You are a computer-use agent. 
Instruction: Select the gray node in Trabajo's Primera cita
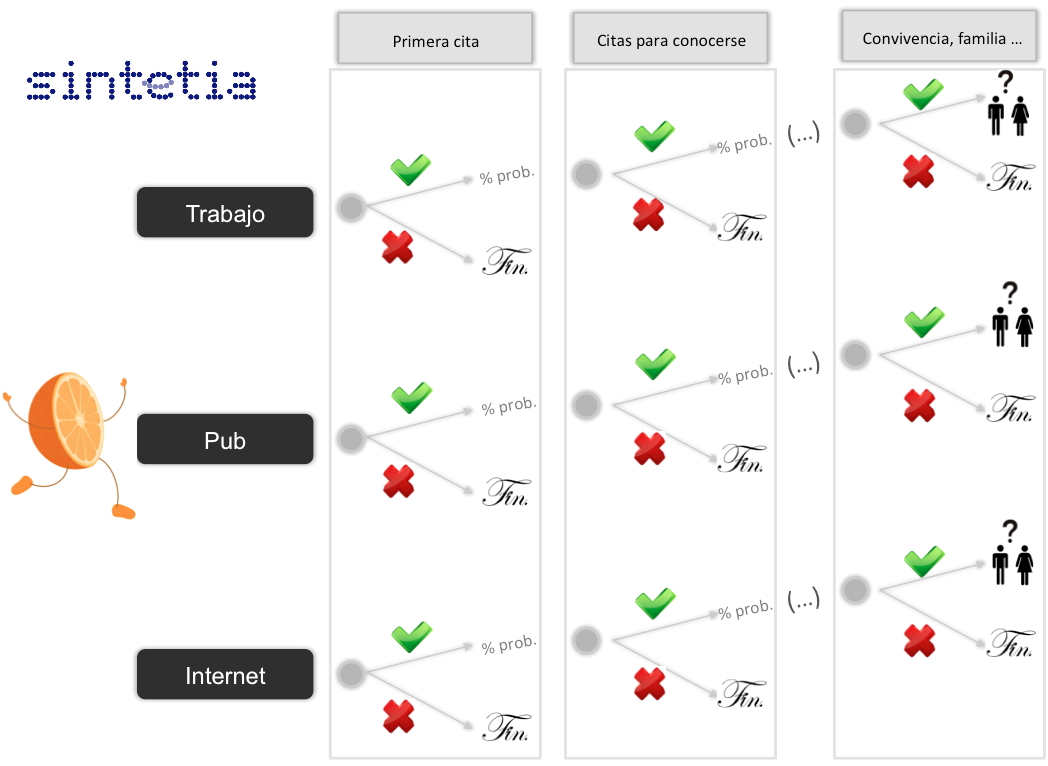[x=352, y=207]
